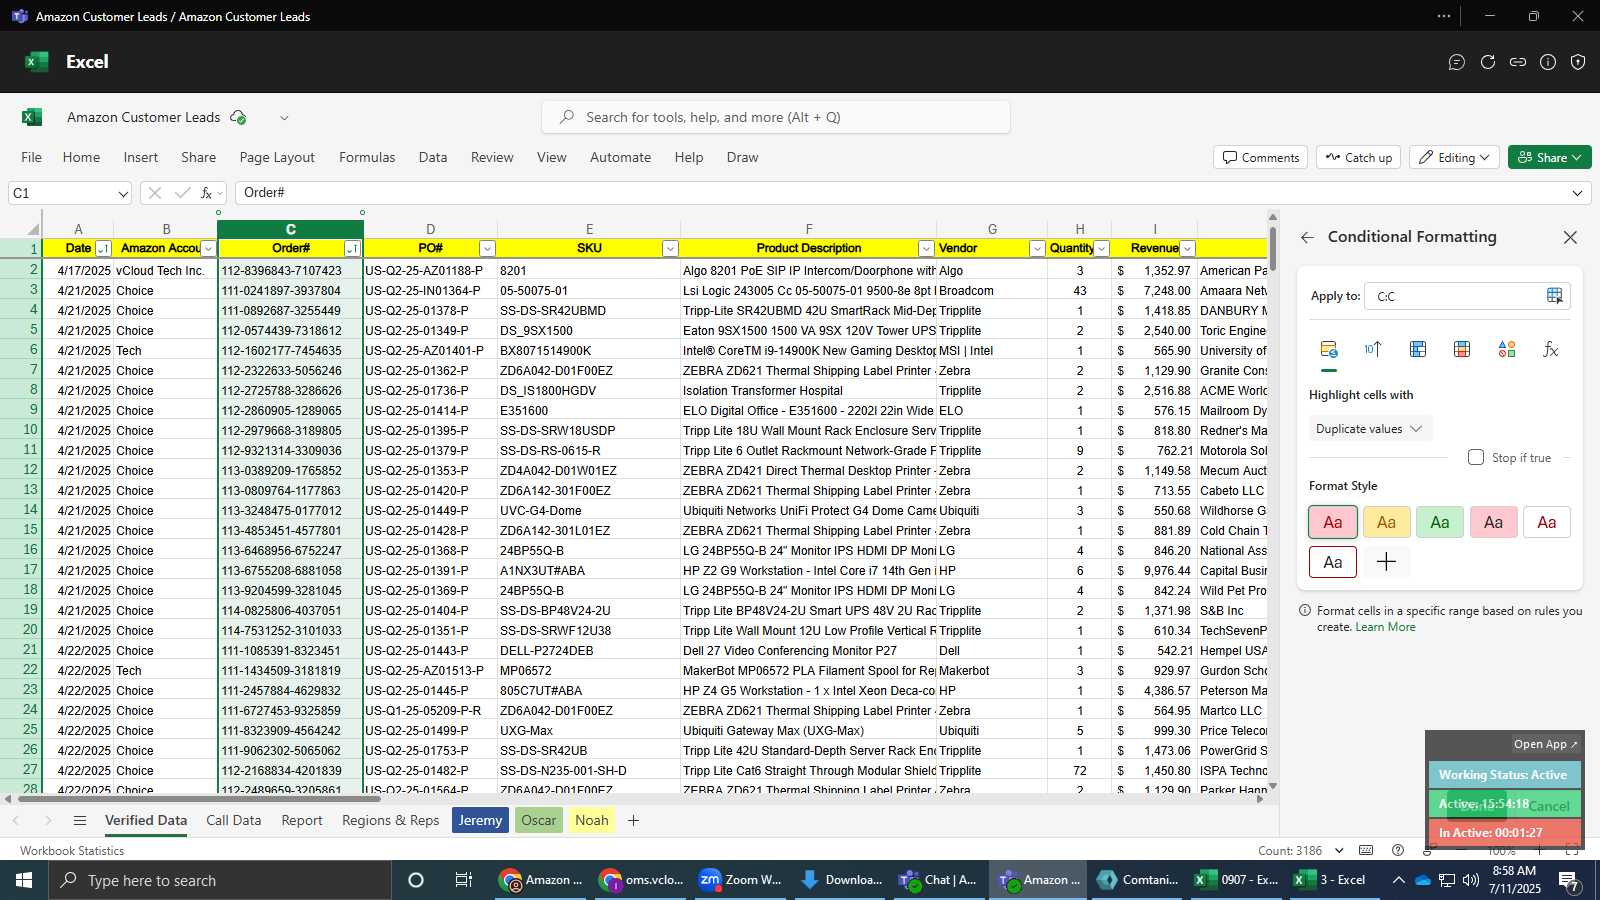The image size is (1600, 900).
Task: Open the Data ribbon tab
Action: click(x=433, y=157)
